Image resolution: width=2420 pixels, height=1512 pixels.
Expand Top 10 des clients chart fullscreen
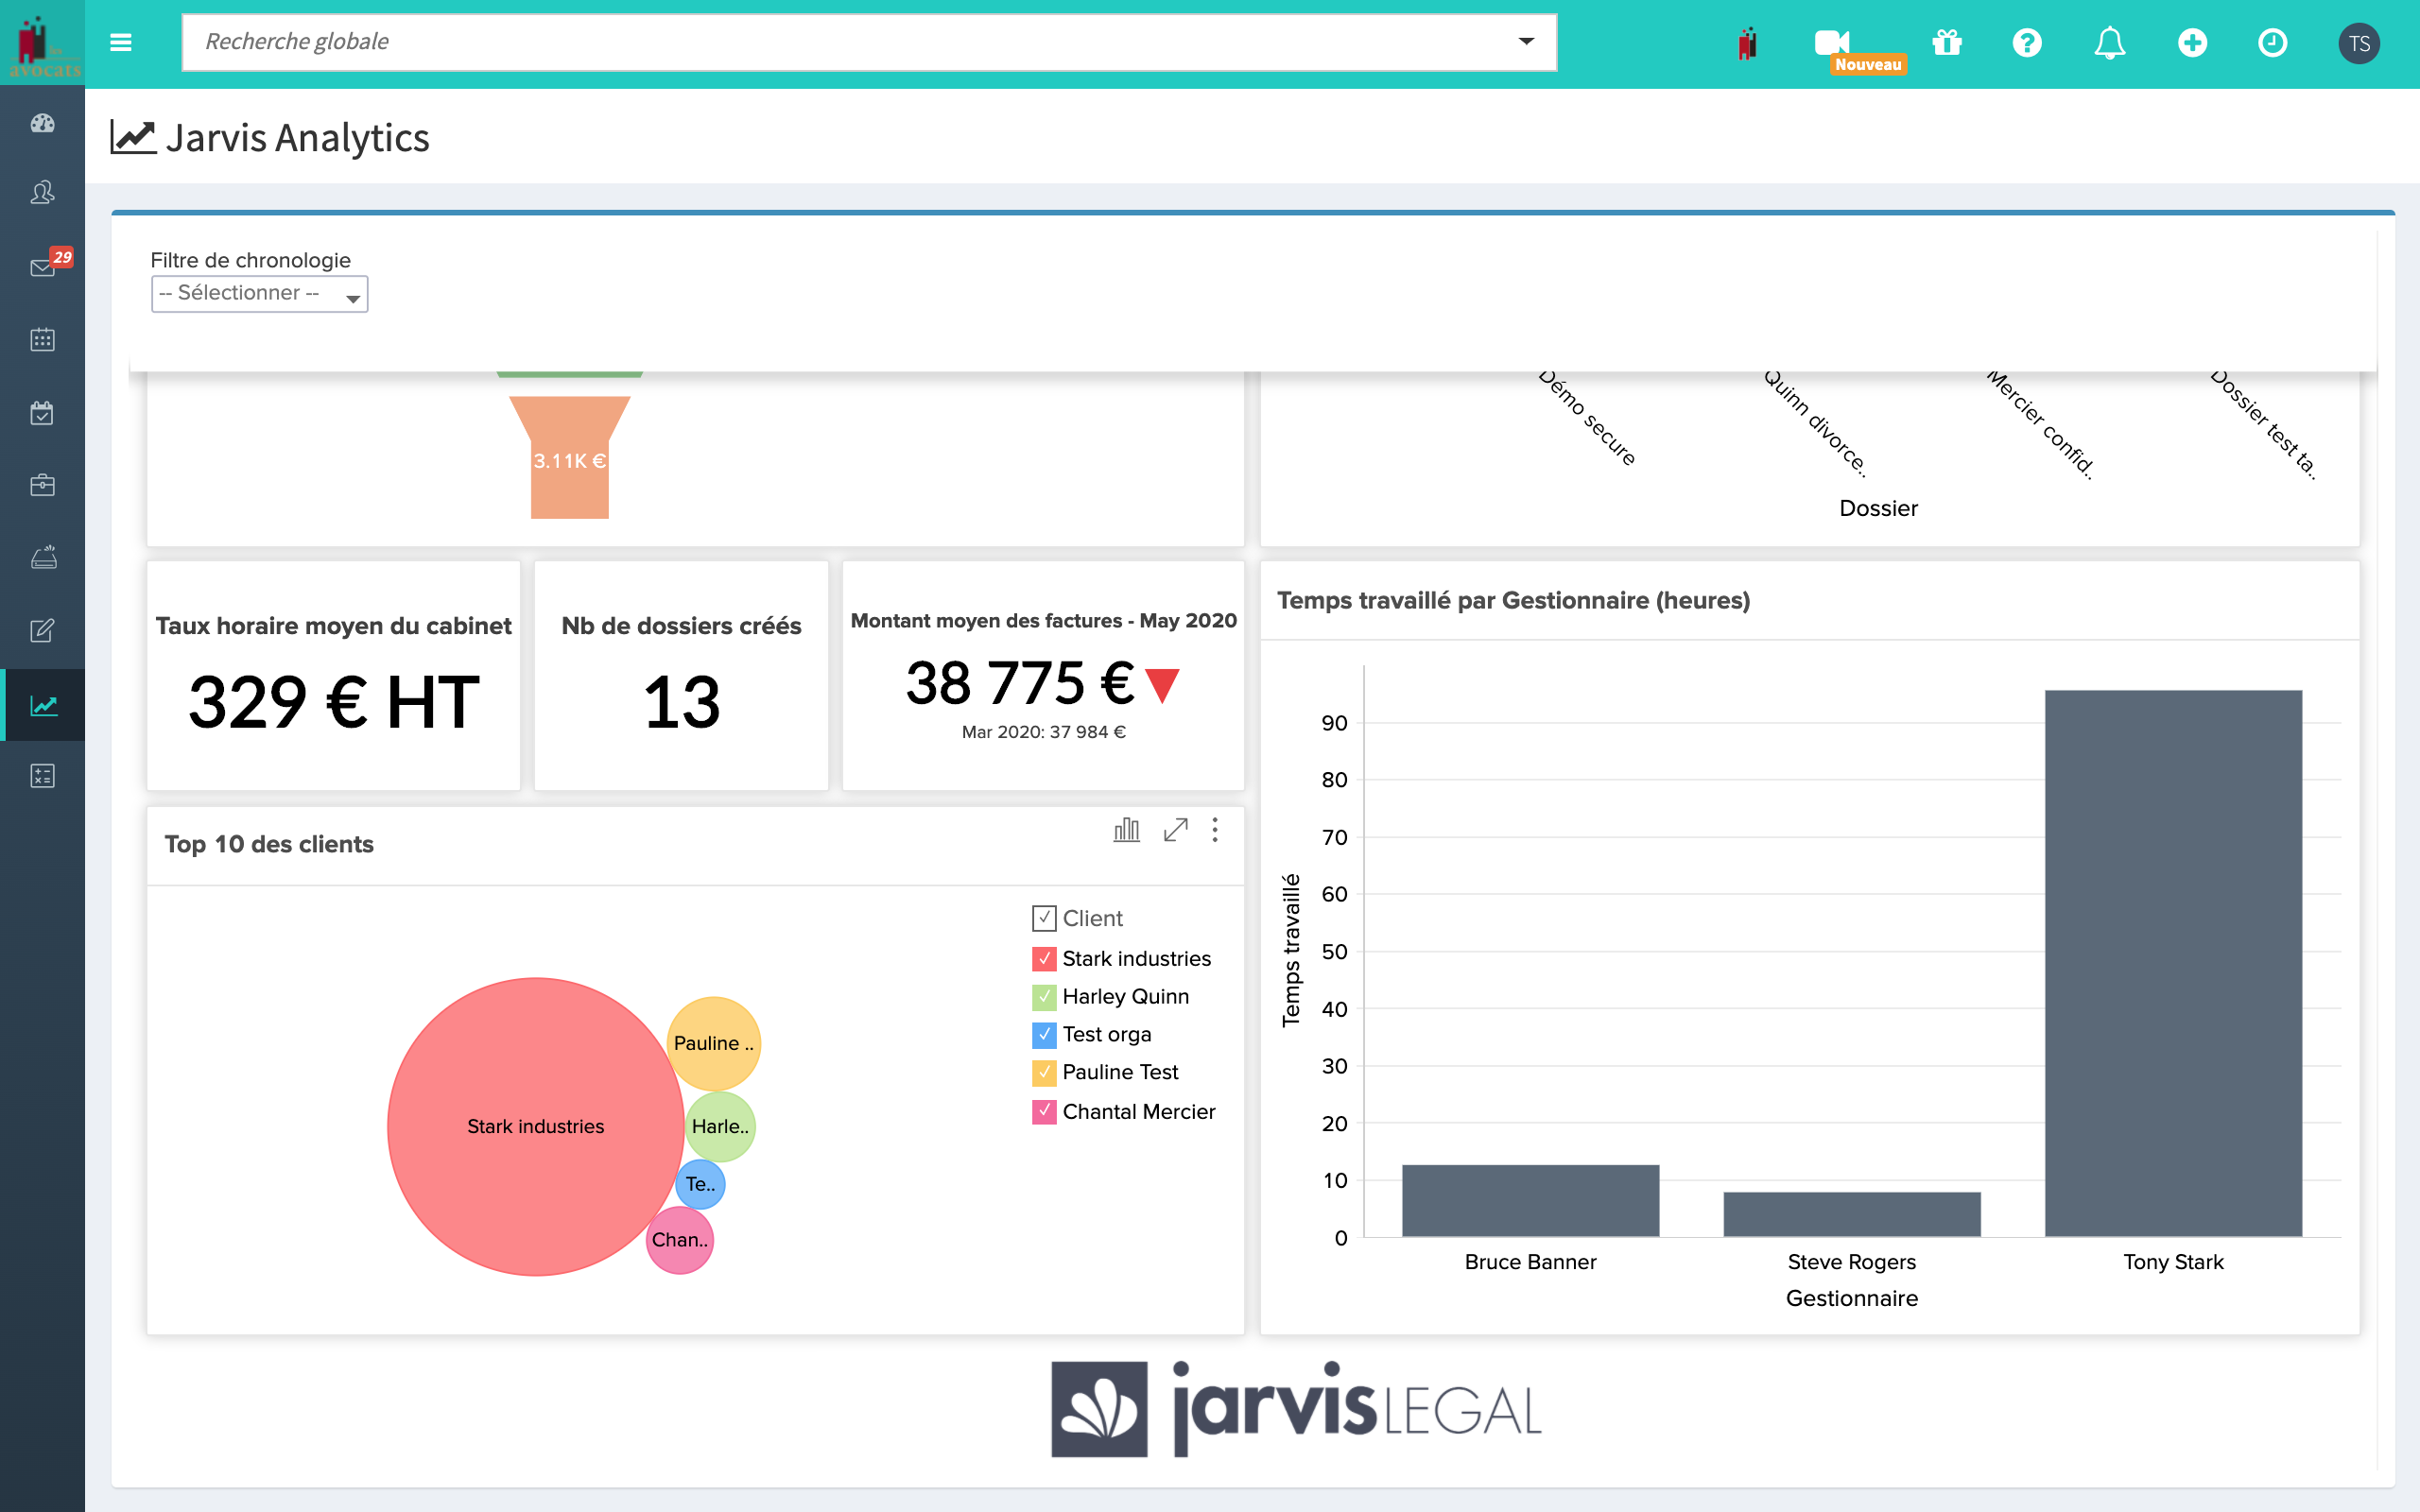(x=1176, y=829)
